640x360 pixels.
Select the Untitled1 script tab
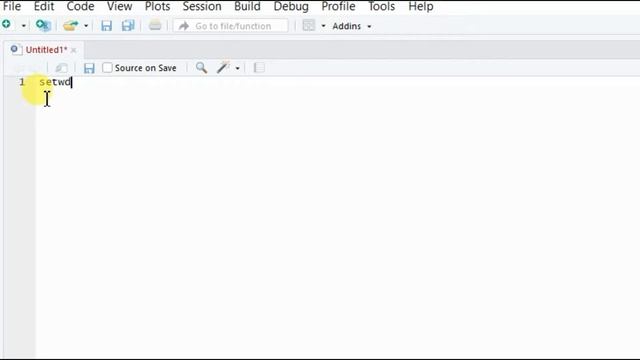pyautogui.click(x=46, y=50)
